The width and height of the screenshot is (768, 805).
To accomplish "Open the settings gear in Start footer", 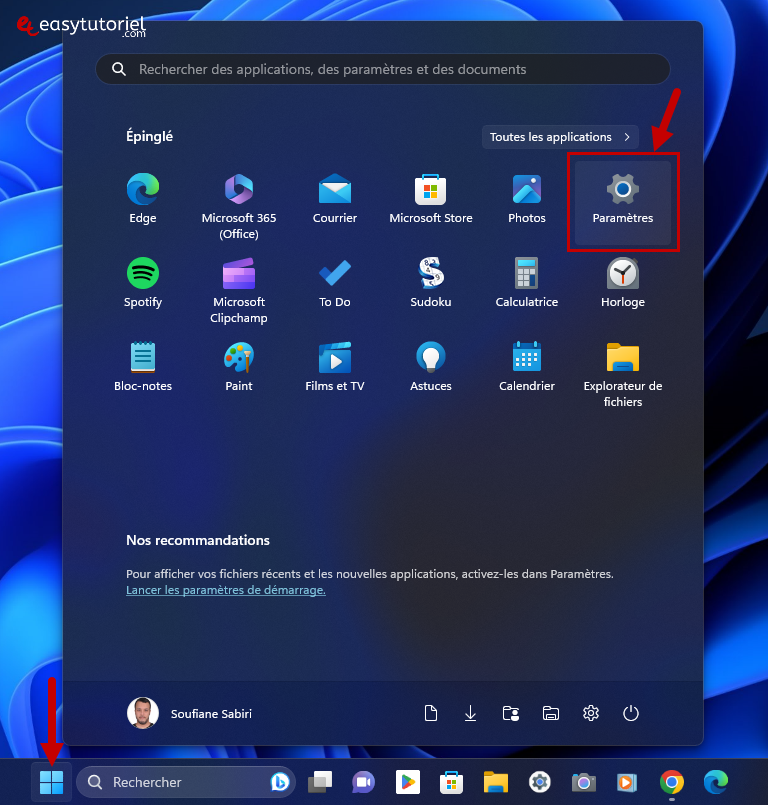I will pyautogui.click(x=591, y=713).
